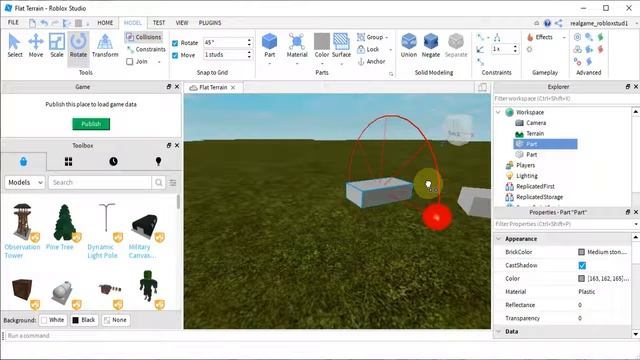
Task: Toggle viewport device view icon
Action: point(482,87)
